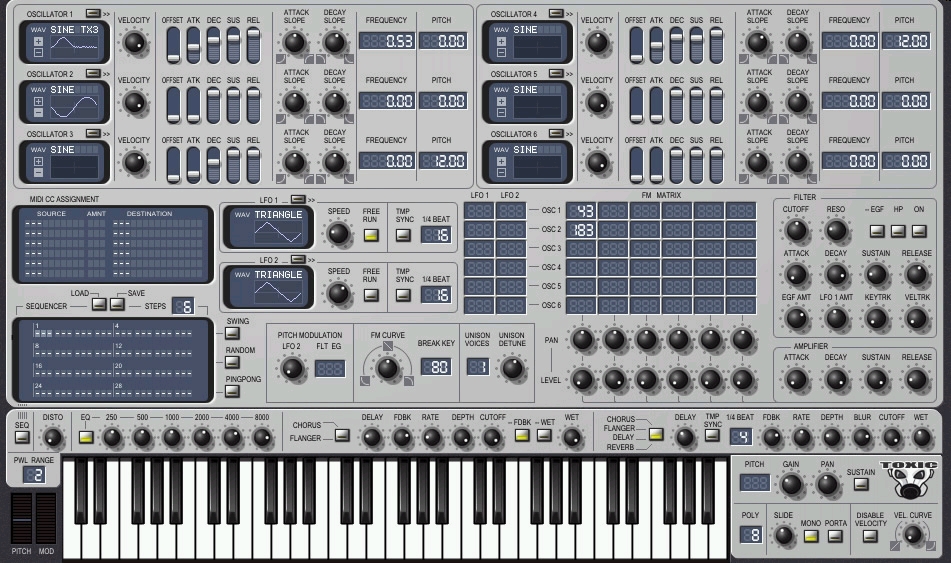Click the sequencer Save button
Viewport: 951px width, 563px height.
coord(117,304)
